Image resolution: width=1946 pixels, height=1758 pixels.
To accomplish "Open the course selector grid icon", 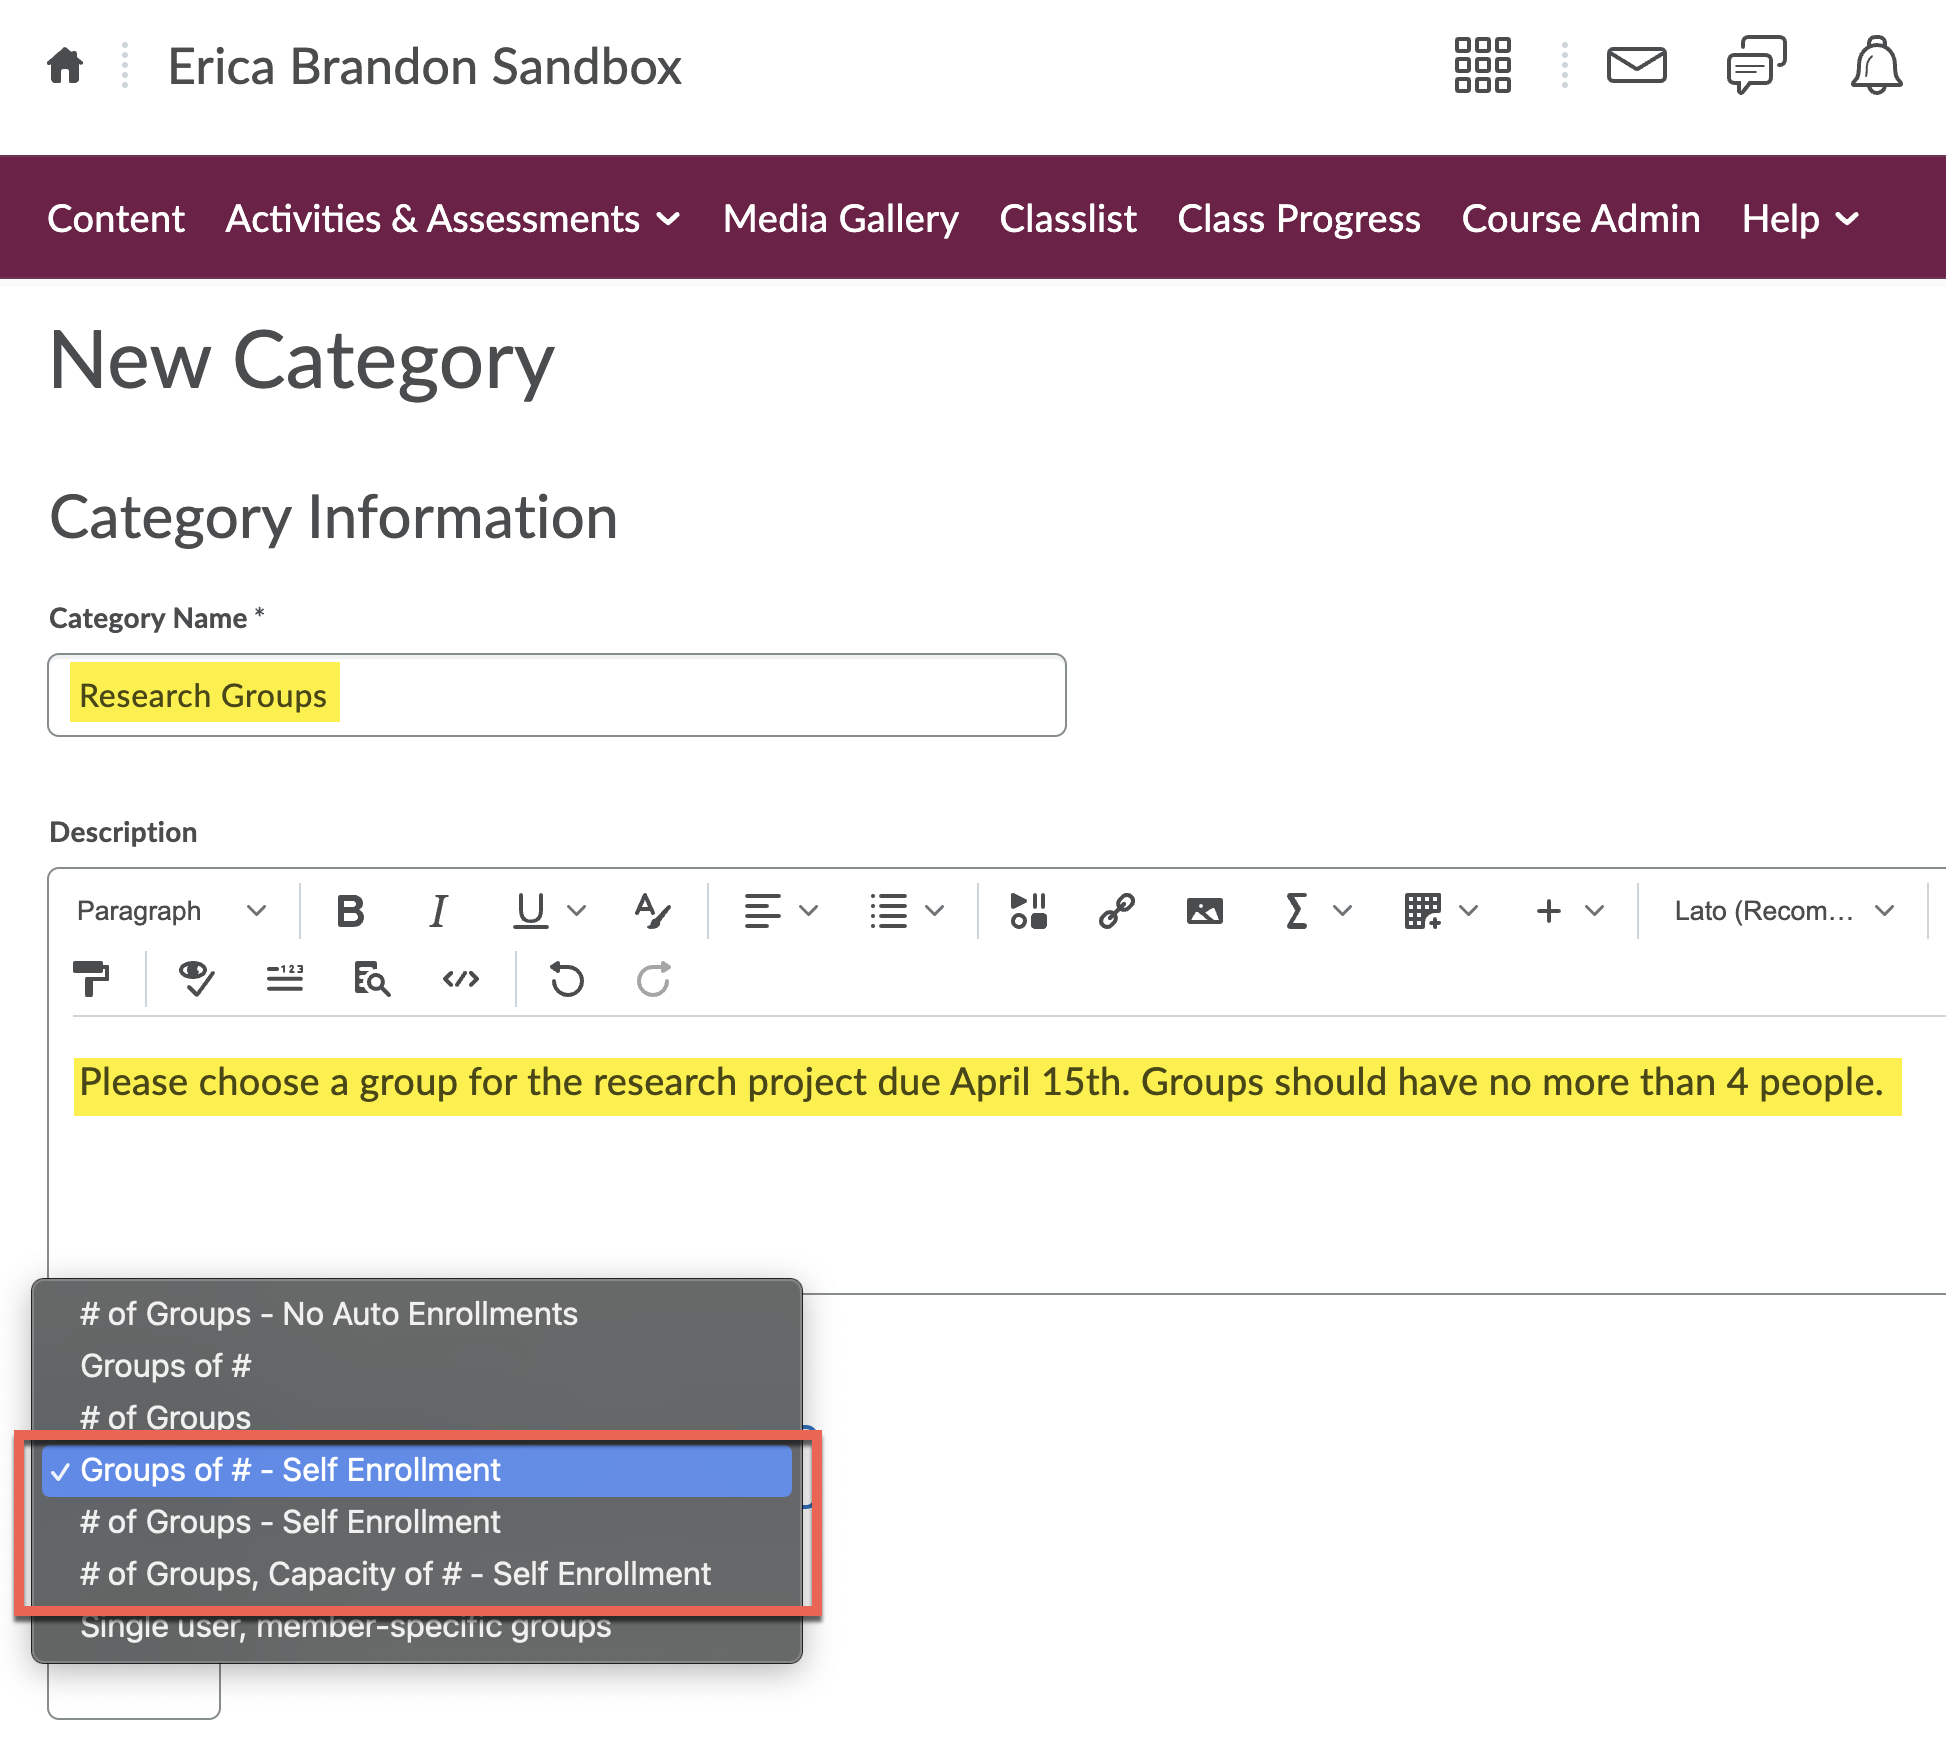I will tap(1482, 66).
